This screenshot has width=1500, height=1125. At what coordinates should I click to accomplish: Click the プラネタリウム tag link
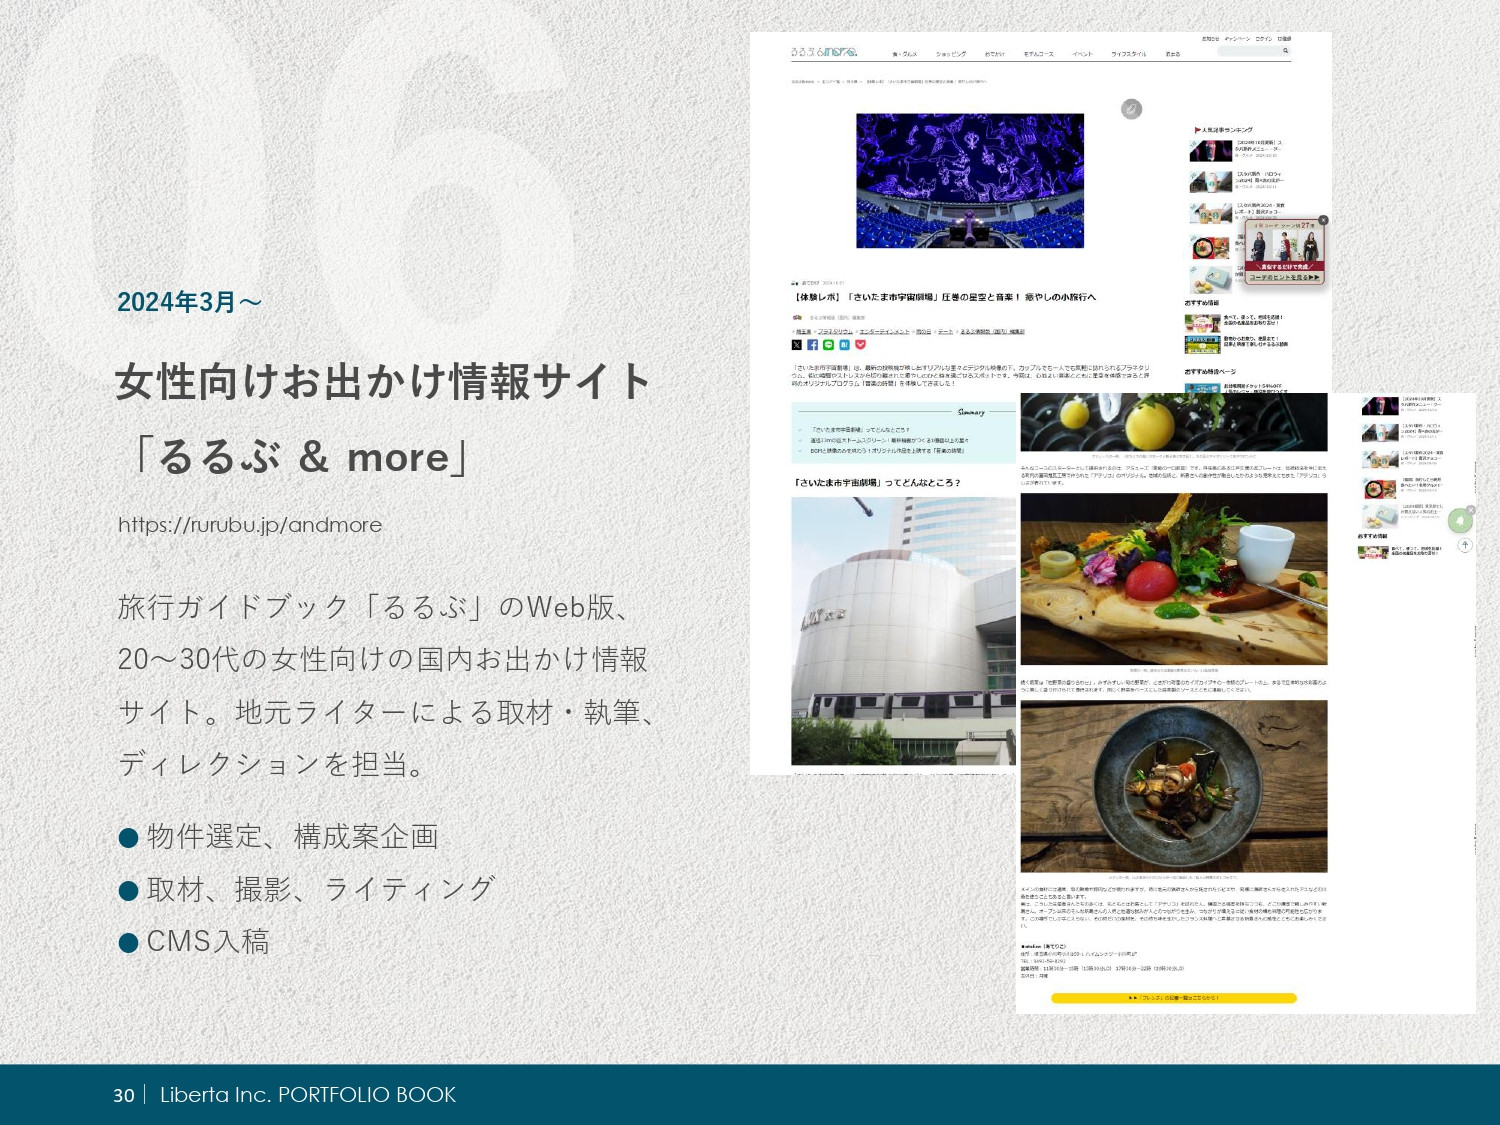click(835, 331)
